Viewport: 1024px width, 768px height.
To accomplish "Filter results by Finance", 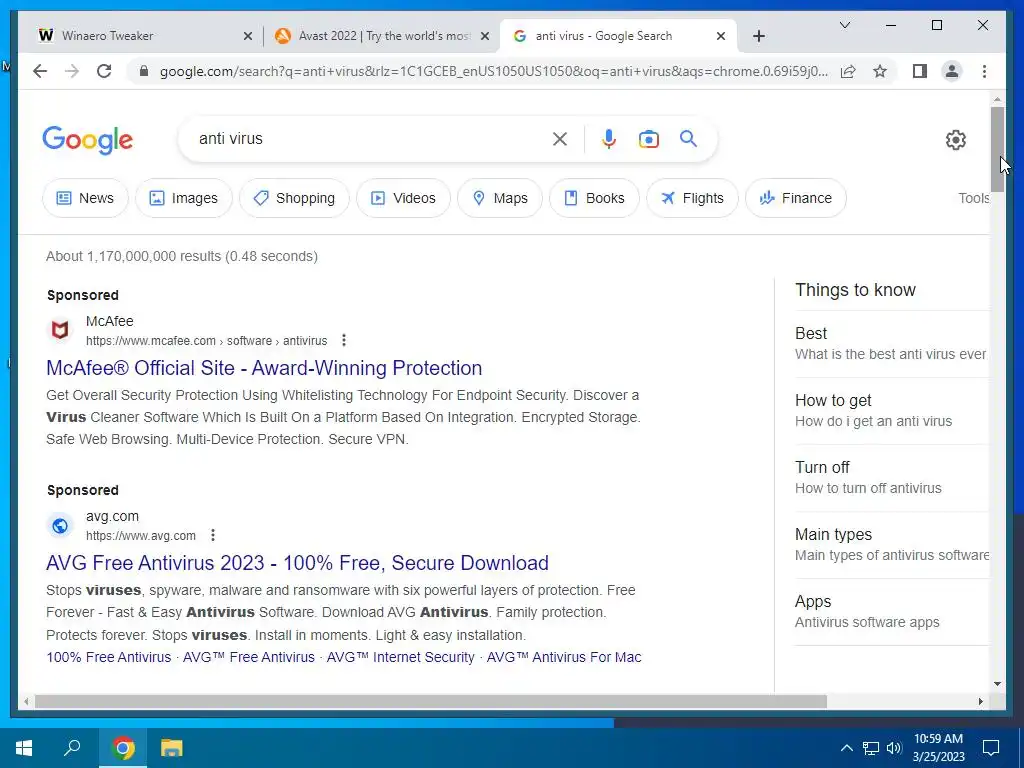I will (795, 198).
